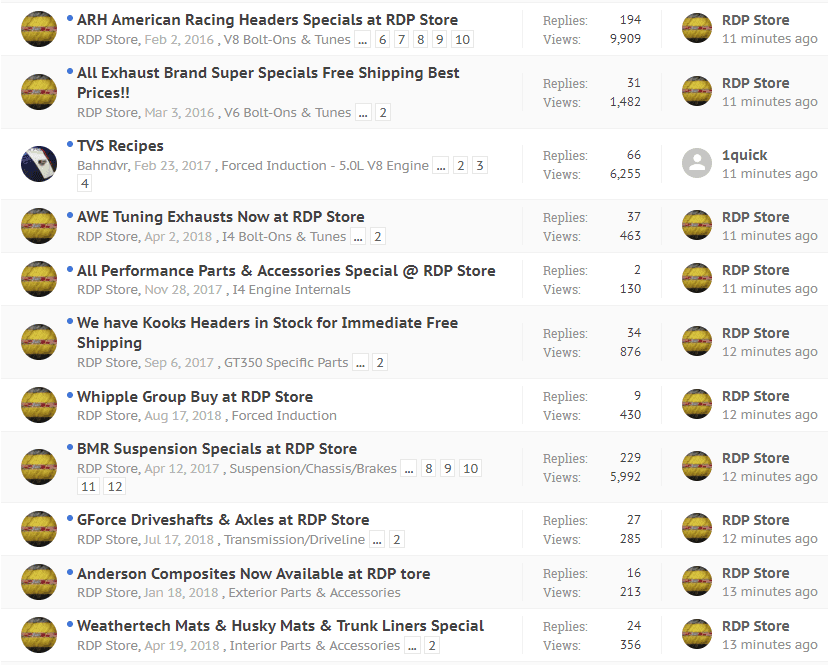Open the Forced Induction - 5.0L V8 Engine forum
Image resolution: width=828 pixels, height=665 pixels.
pos(325,166)
